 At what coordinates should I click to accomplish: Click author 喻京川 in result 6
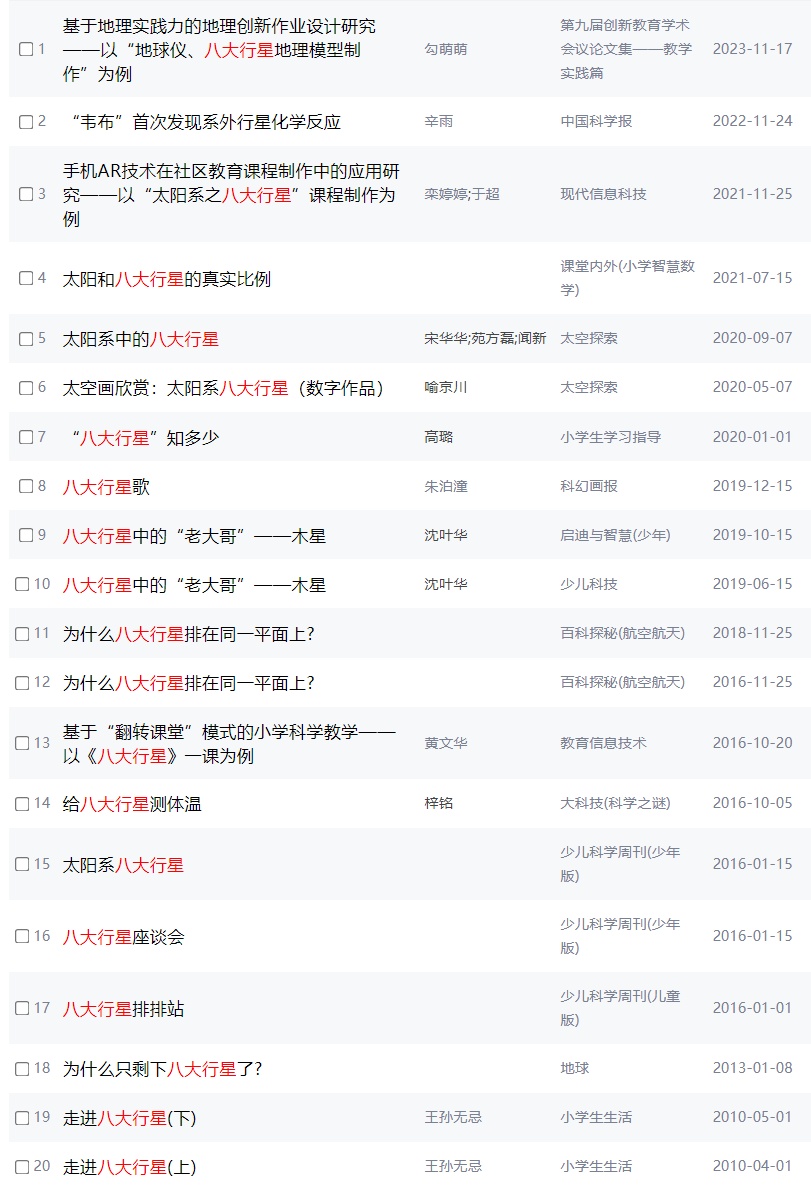(445, 387)
